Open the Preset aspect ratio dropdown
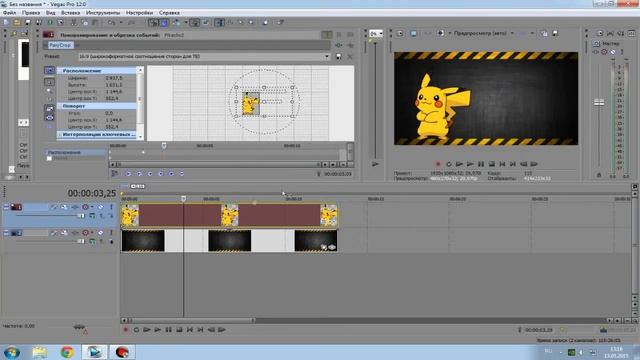The height and width of the screenshot is (360, 640). 327,57
